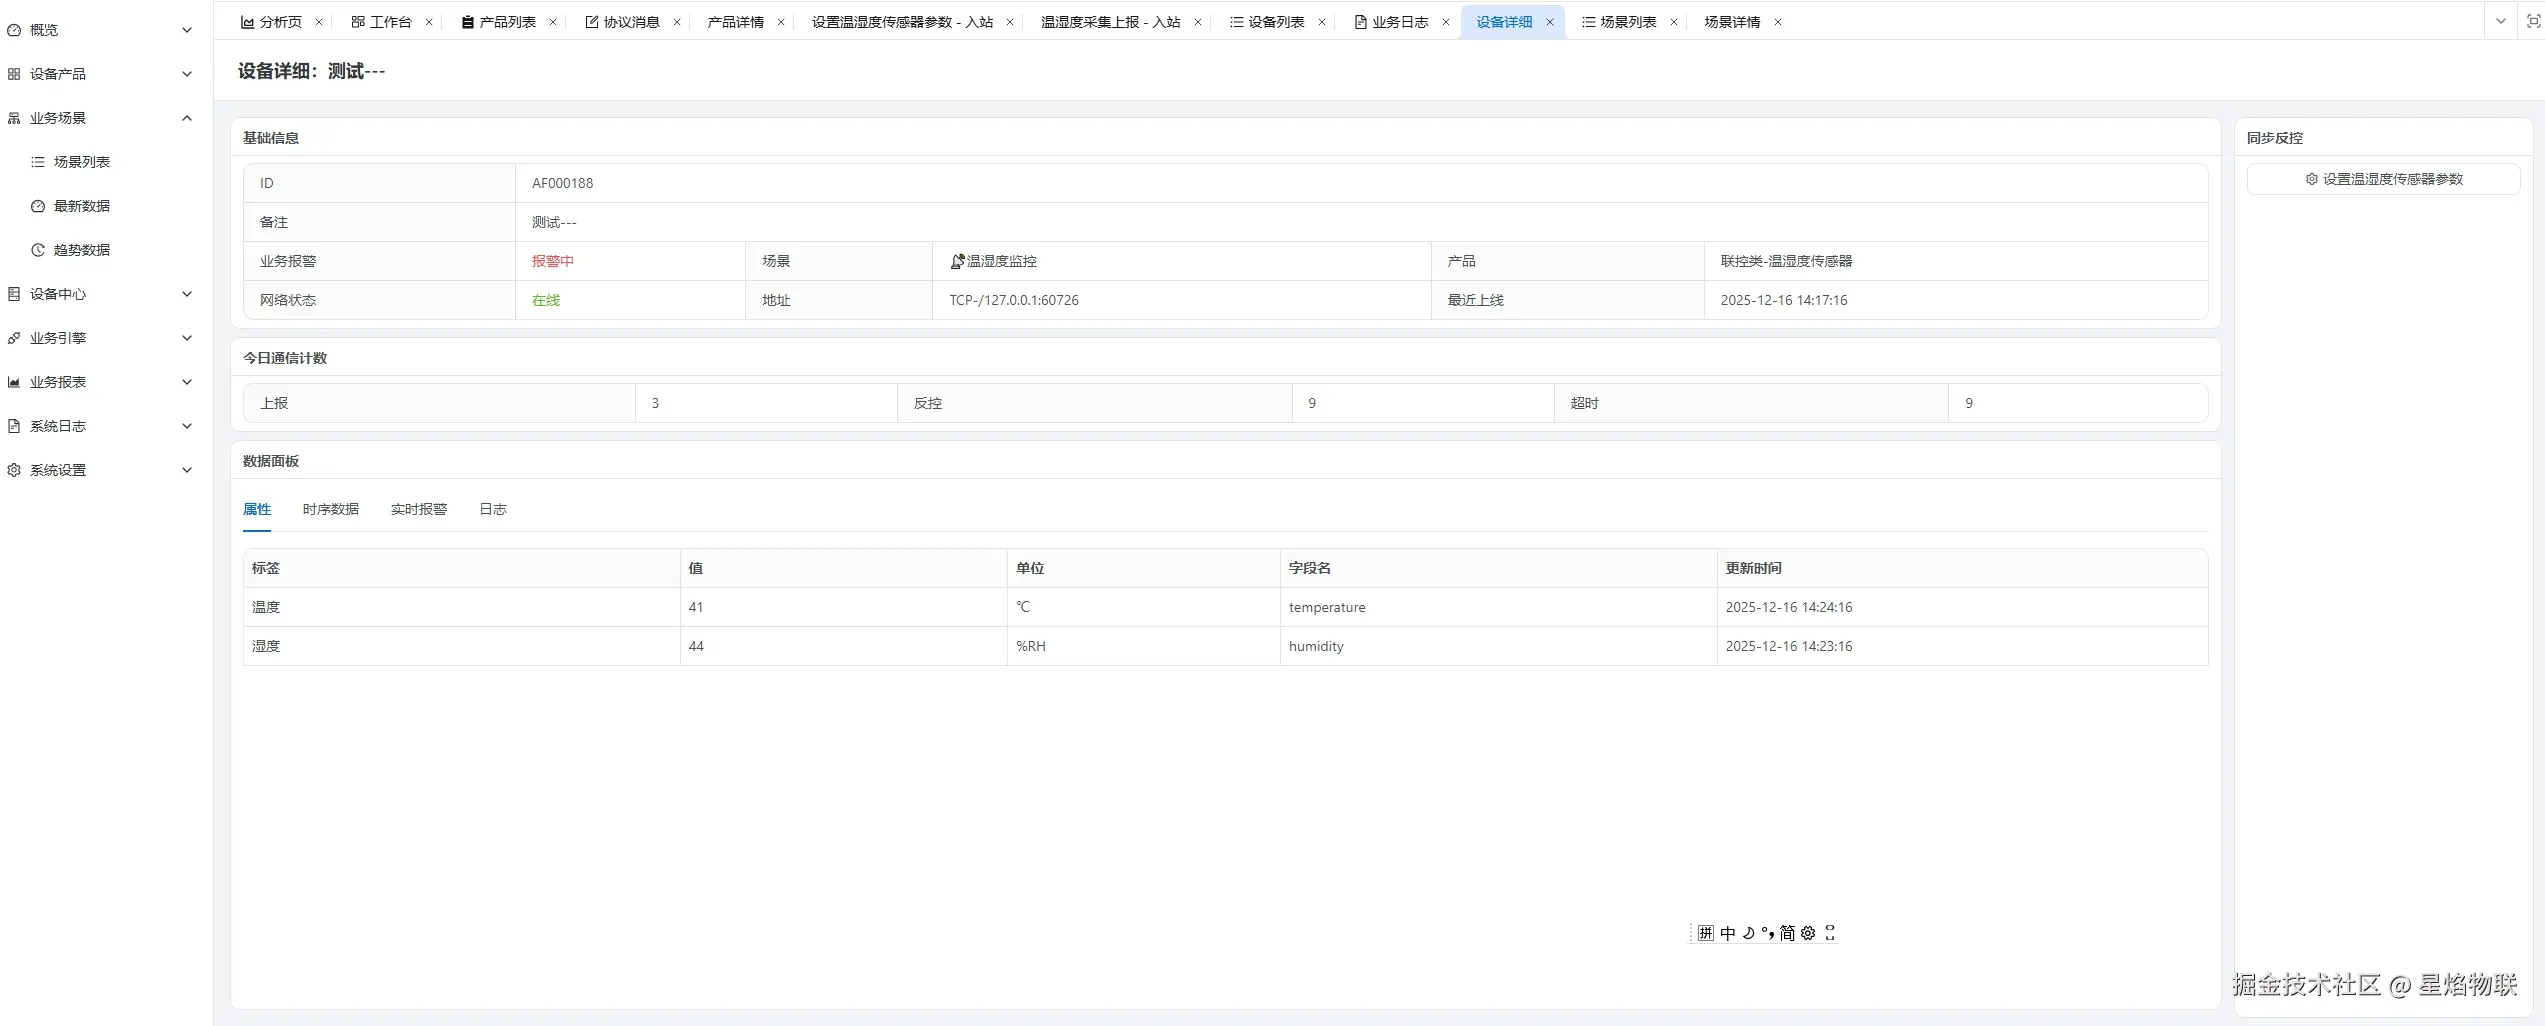
Task: Click the address TCP-/127.0.0.1:60726
Action: click(1014, 300)
